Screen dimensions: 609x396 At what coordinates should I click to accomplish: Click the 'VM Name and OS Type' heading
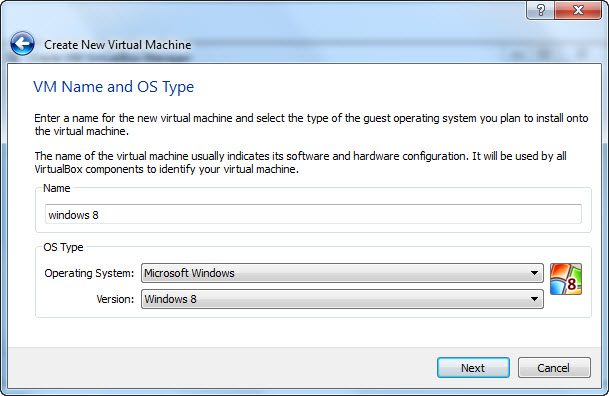(x=113, y=87)
